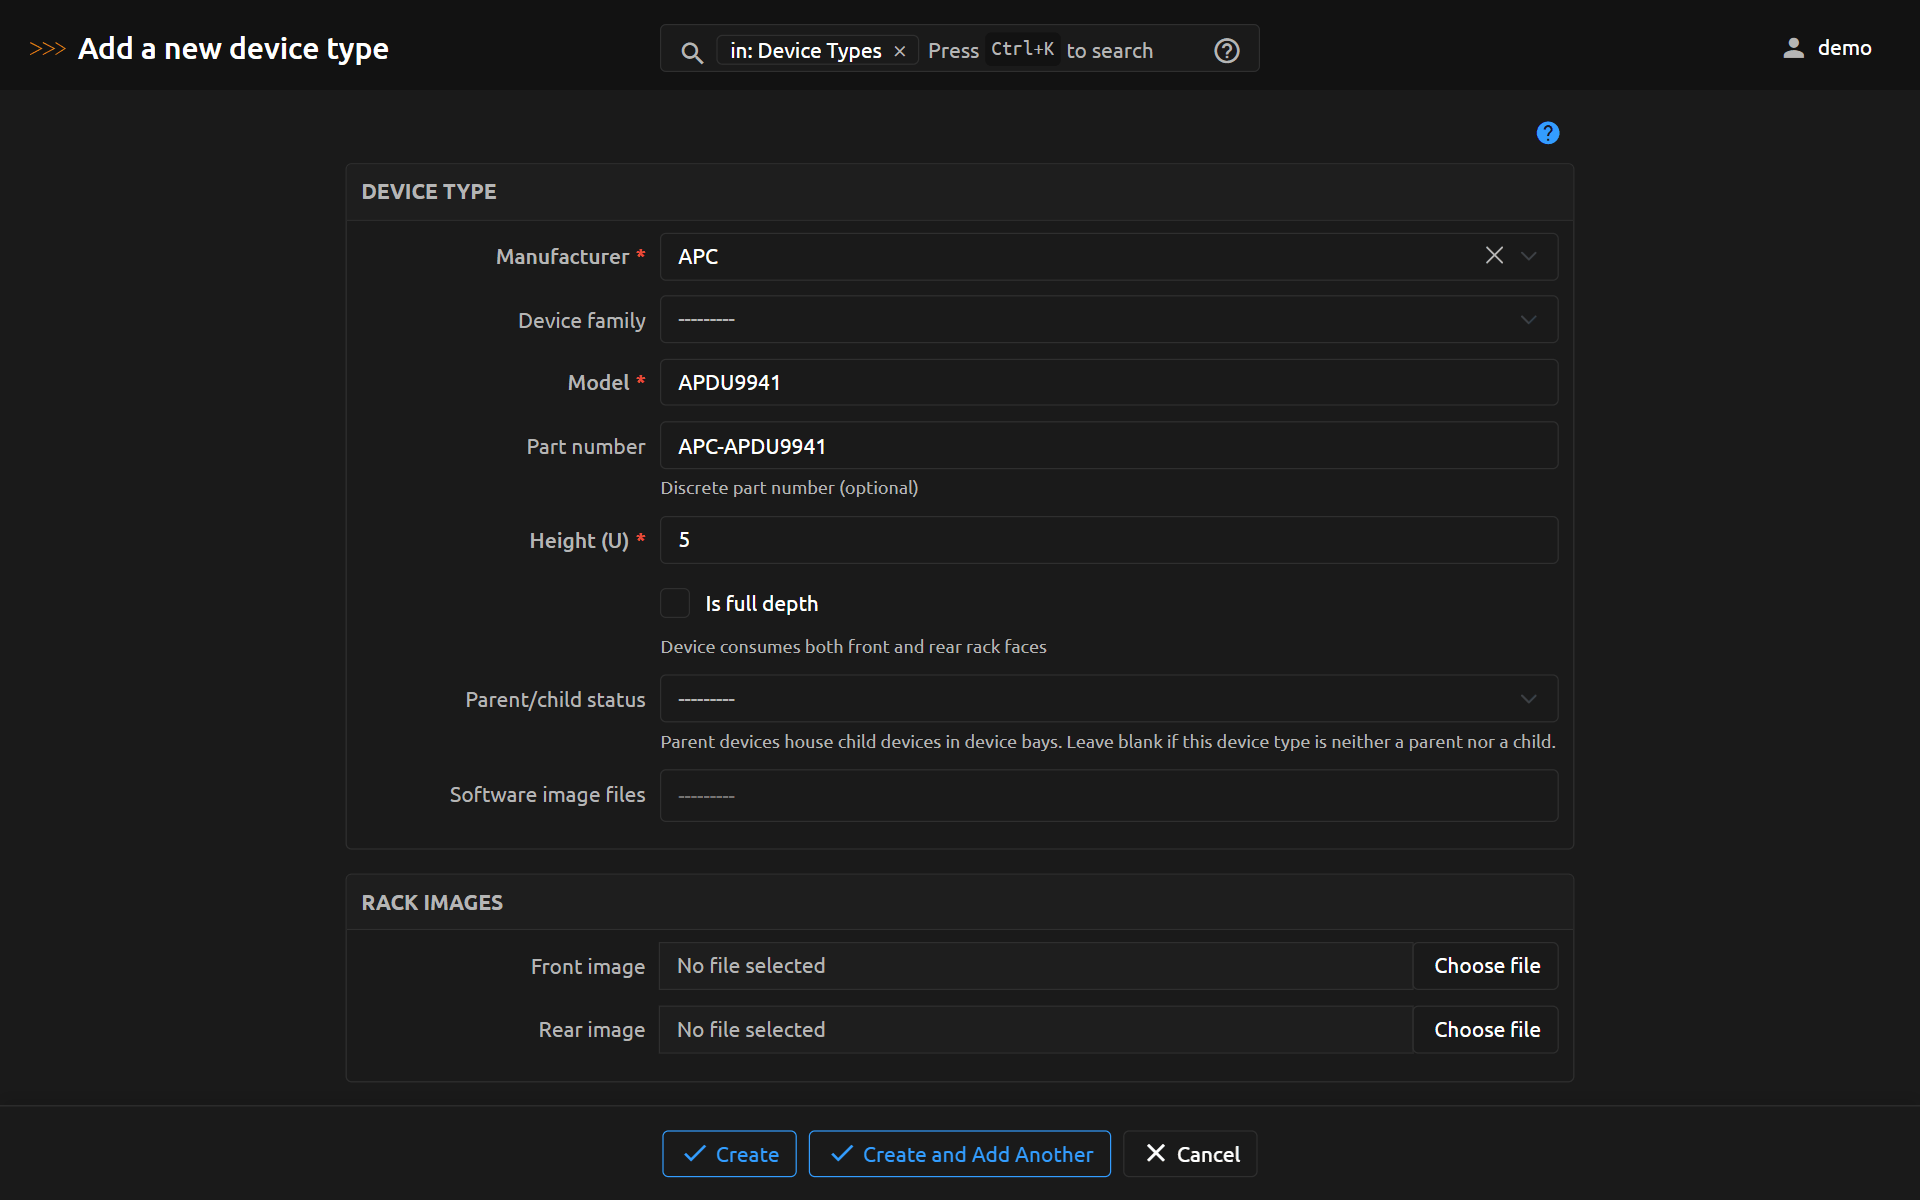Click the search magnifier icon
Screen dimensions: 1920x1200
pyautogui.click(x=691, y=52)
